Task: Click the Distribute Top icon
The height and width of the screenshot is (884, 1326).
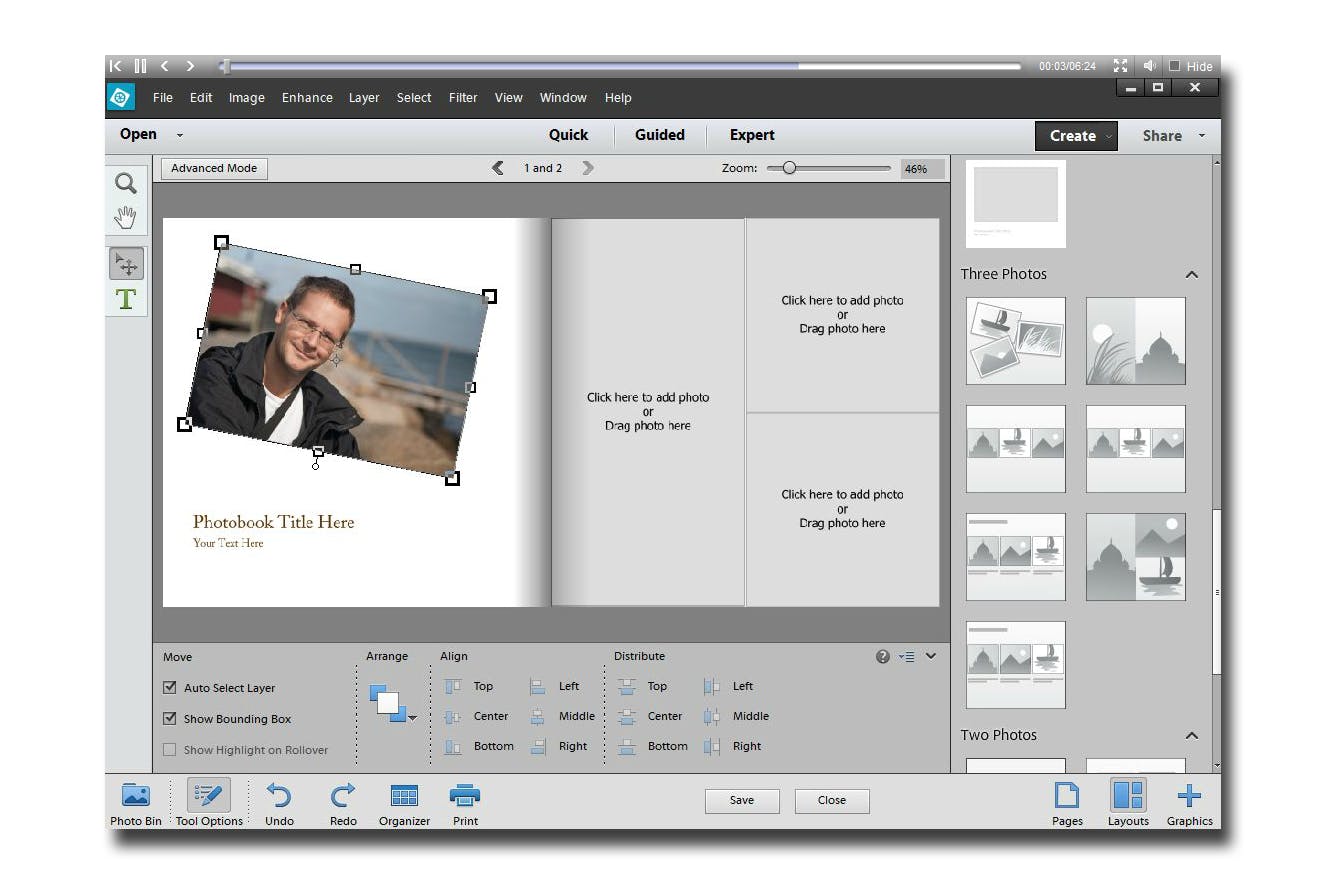Action: [627, 686]
